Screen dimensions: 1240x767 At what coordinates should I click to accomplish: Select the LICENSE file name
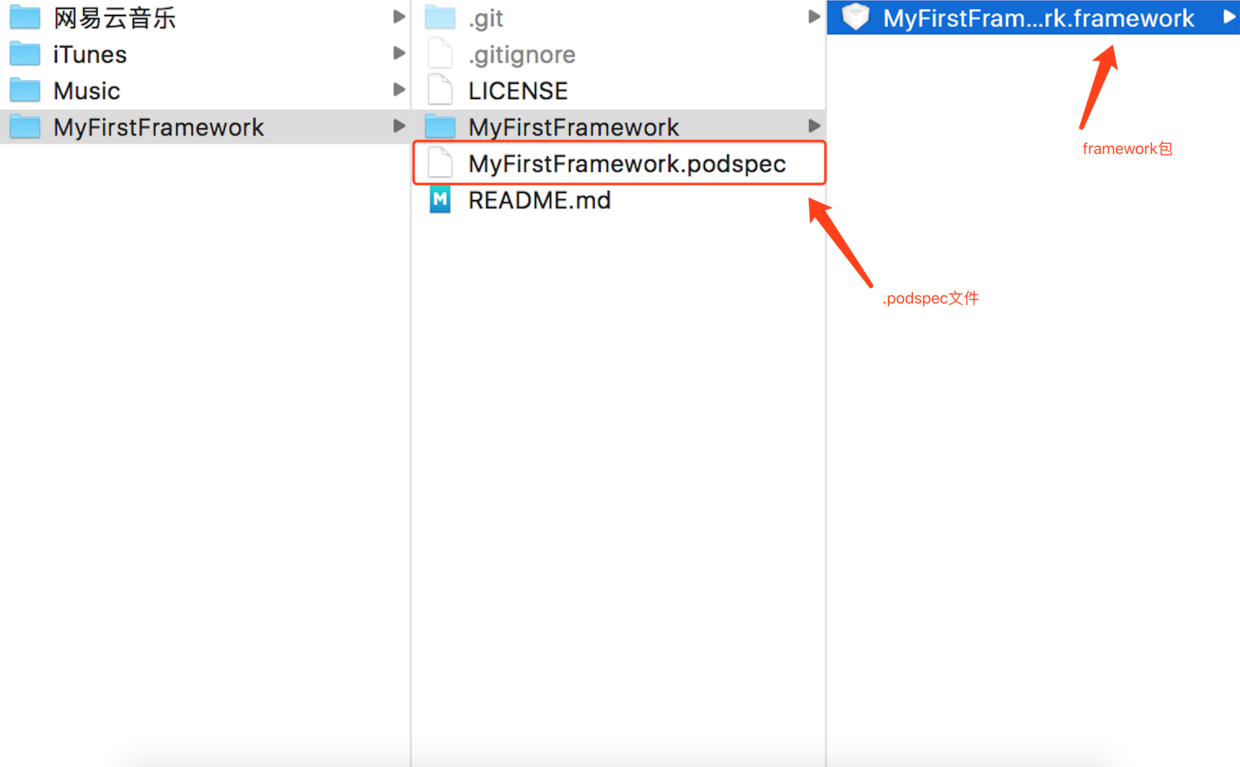[x=518, y=91]
